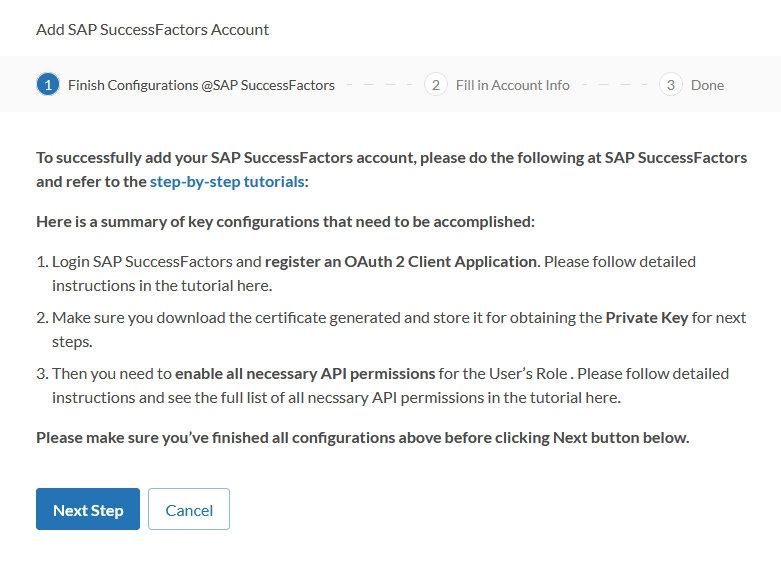Click the step 3 number circle
Image resolution: width=781 pixels, height=575 pixels.
[x=670, y=85]
